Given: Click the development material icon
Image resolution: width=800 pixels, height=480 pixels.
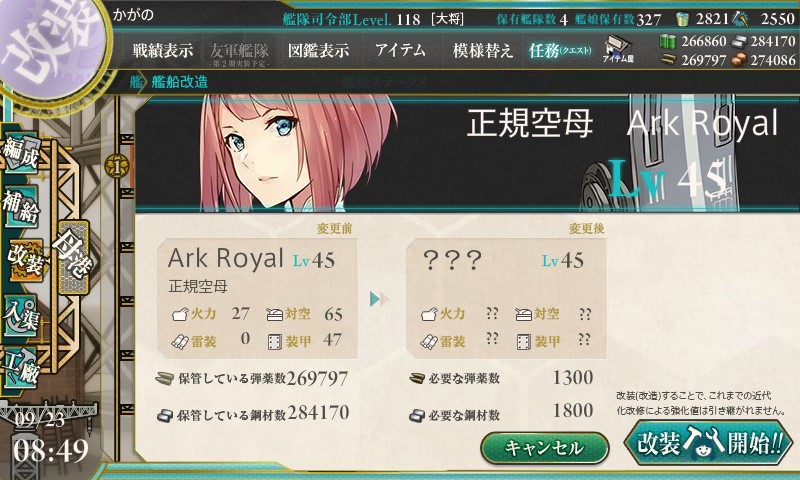Looking at the screenshot, I should tap(739, 19).
